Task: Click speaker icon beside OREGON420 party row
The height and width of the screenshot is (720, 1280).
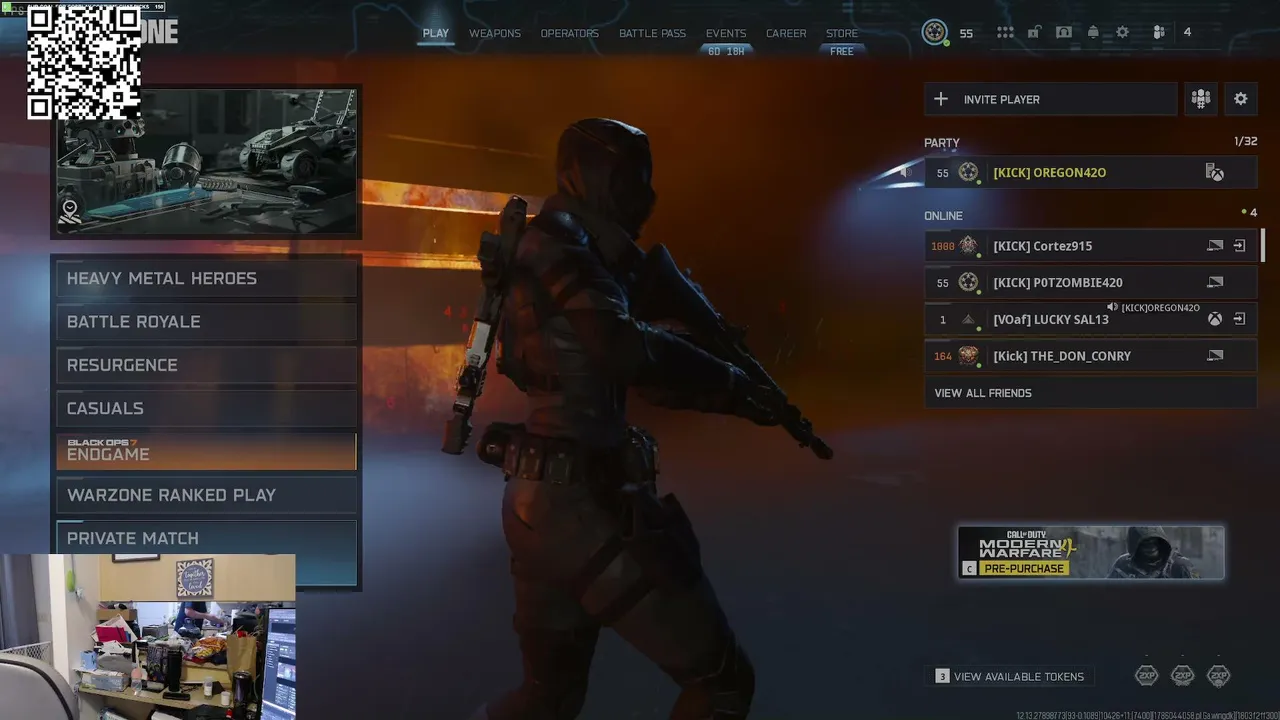Action: (906, 172)
